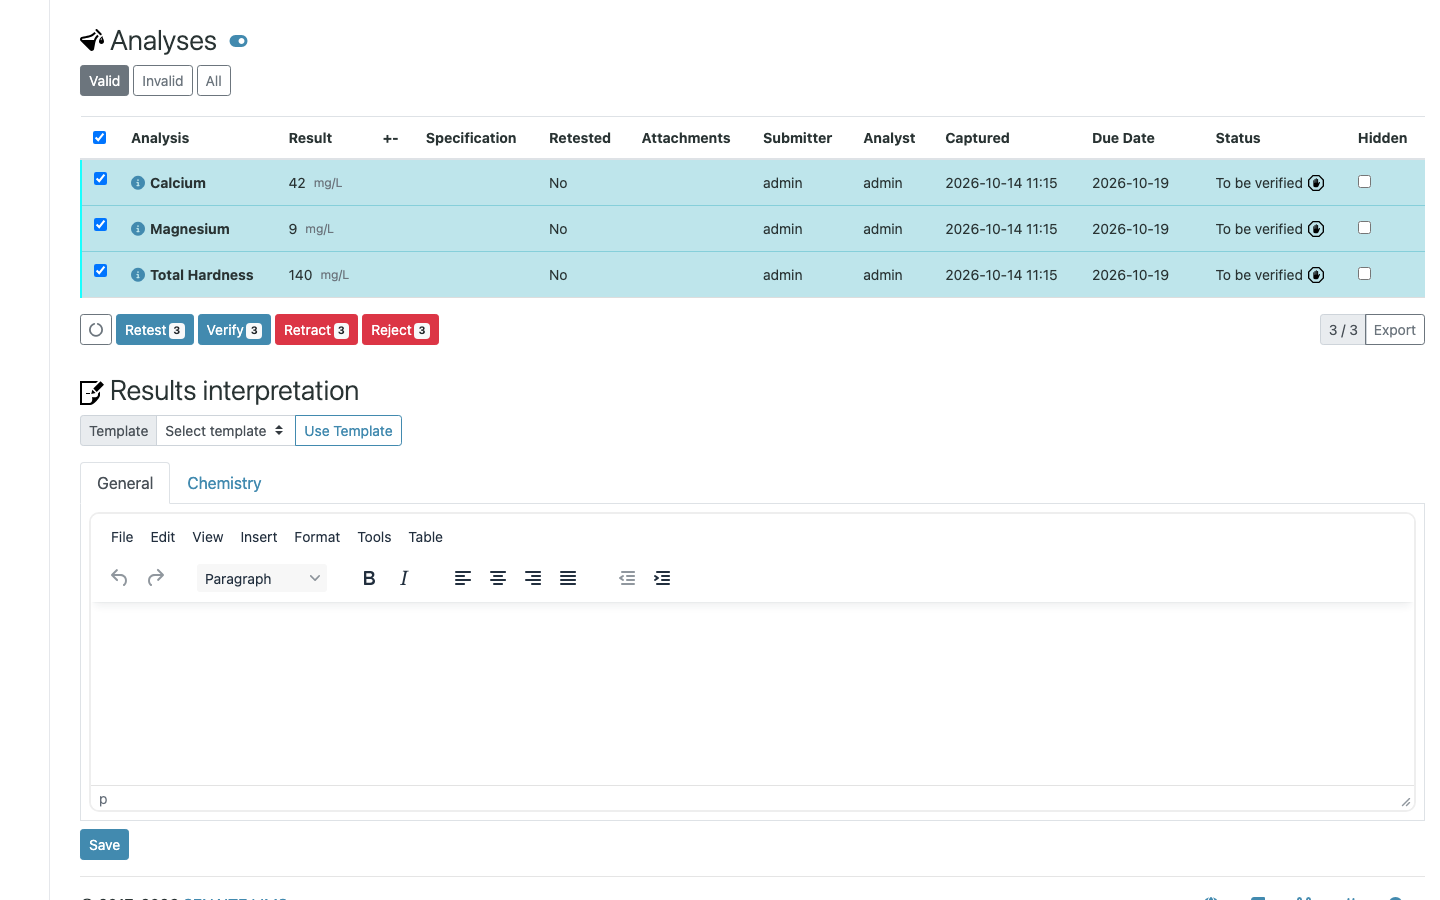Viewport: 1440px width, 900px height.
Task: Align text right
Action: 533,578
